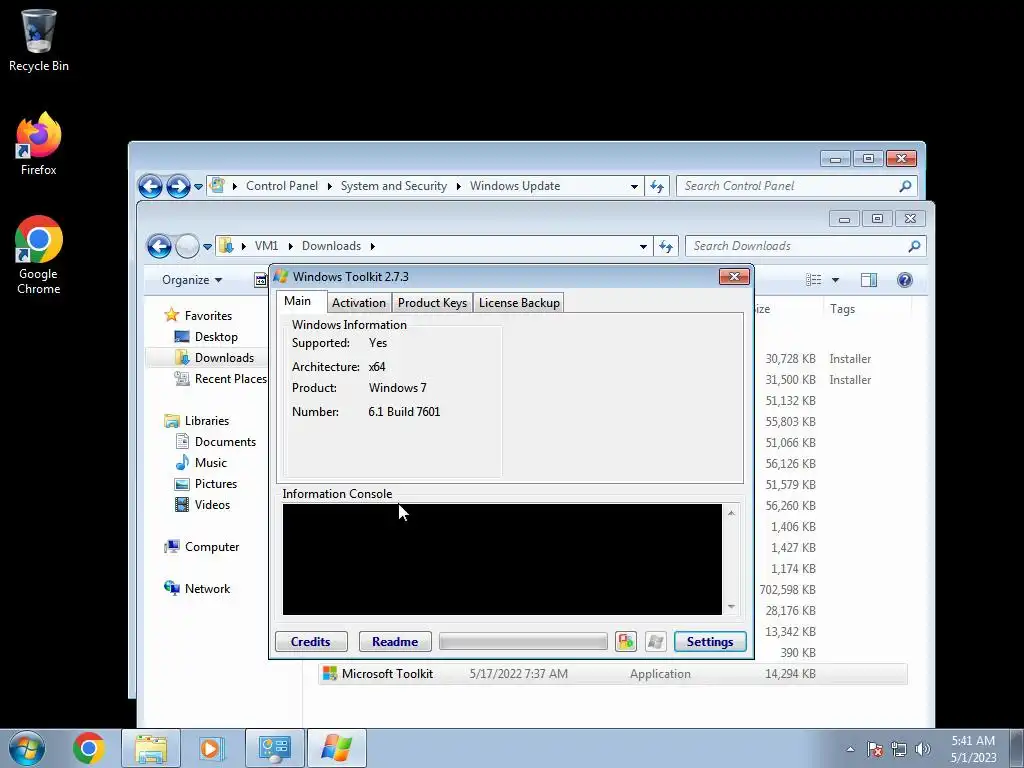Image resolution: width=1024 pixels, height=768 pixels.
Task: Open Settings in Windows Toolkit
Action: point(710,641)
